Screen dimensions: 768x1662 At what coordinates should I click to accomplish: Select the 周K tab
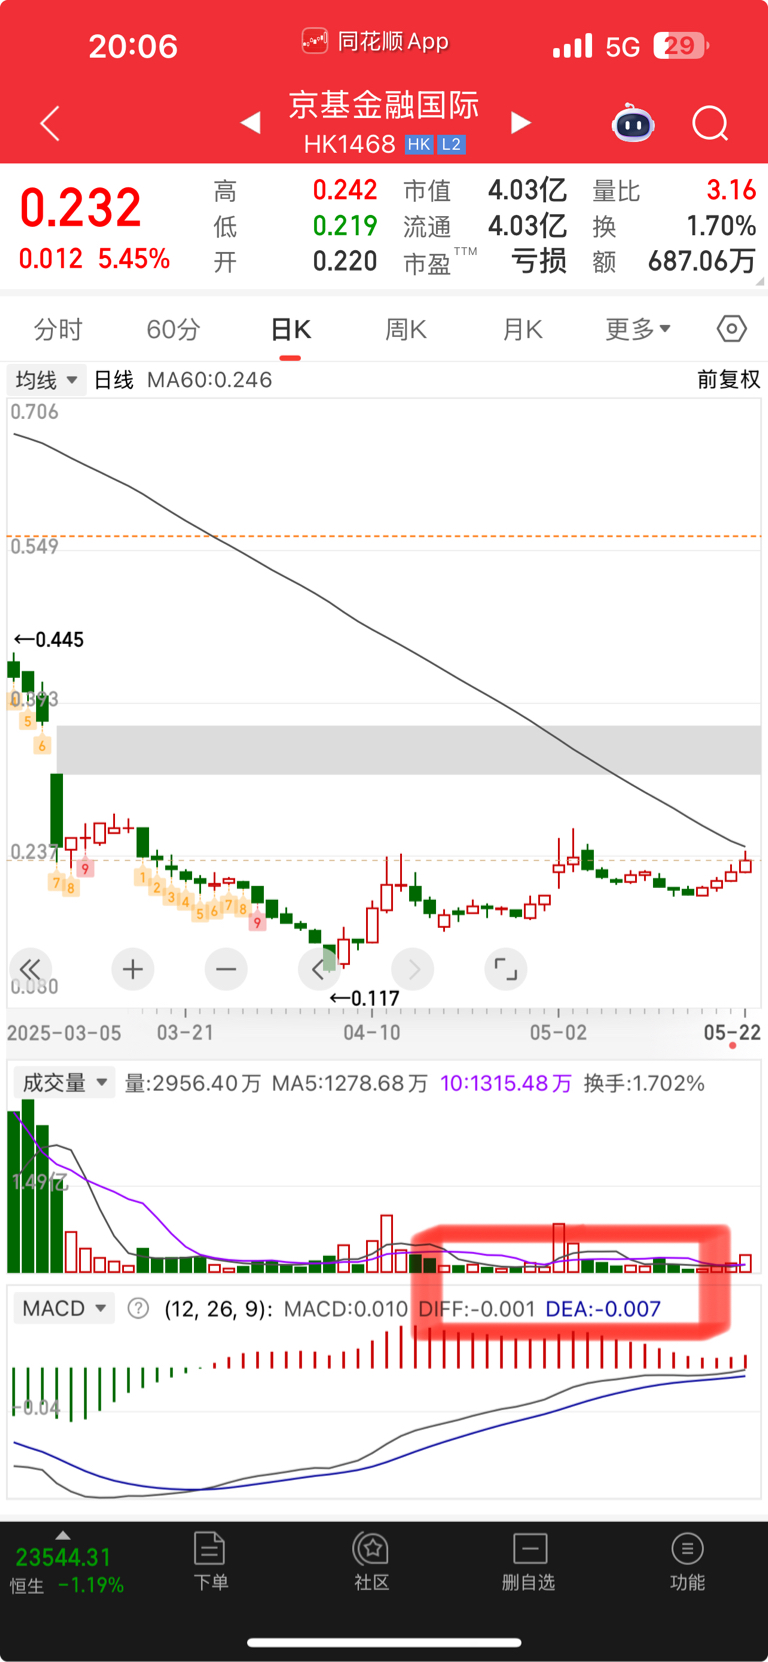click(x=406, y=329)
